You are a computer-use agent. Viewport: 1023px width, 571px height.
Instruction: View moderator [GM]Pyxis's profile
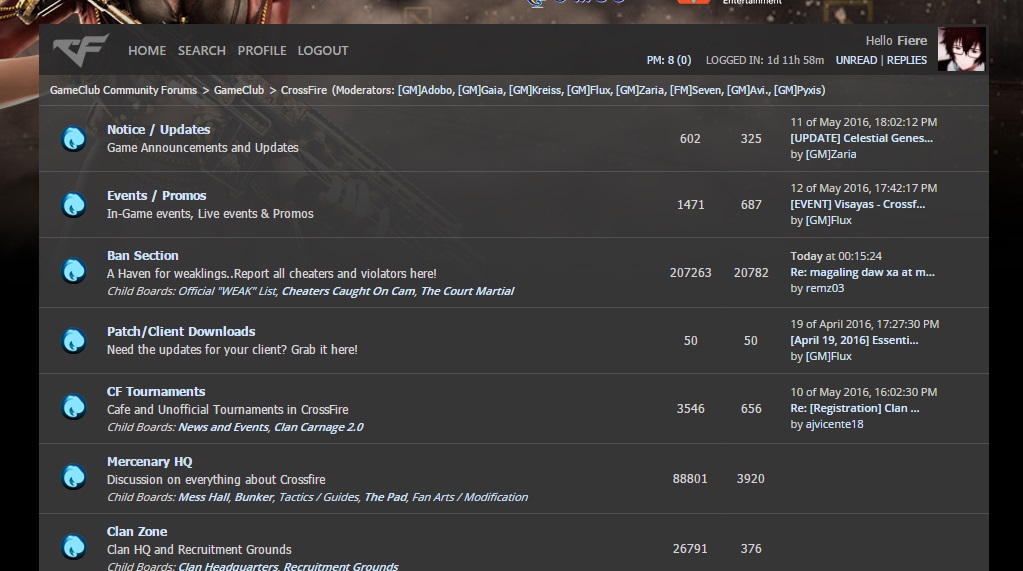(798, 90)
